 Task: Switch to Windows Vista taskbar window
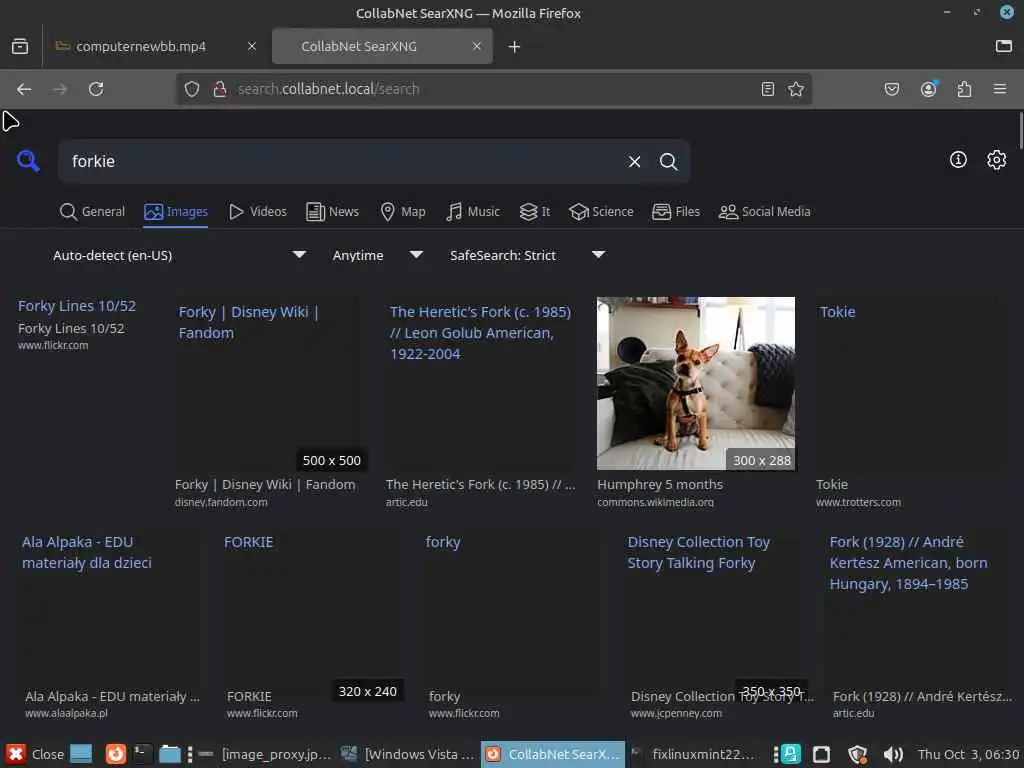point(409,754)
